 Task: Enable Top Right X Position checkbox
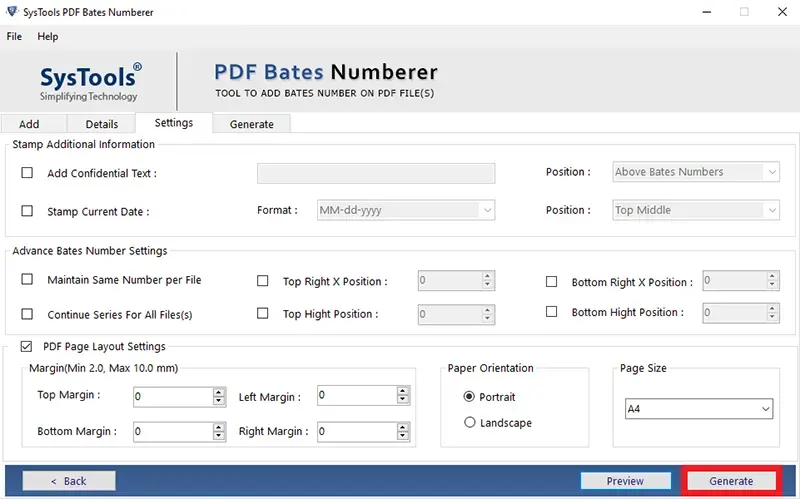pyautogui.click(x=262, y=281)
